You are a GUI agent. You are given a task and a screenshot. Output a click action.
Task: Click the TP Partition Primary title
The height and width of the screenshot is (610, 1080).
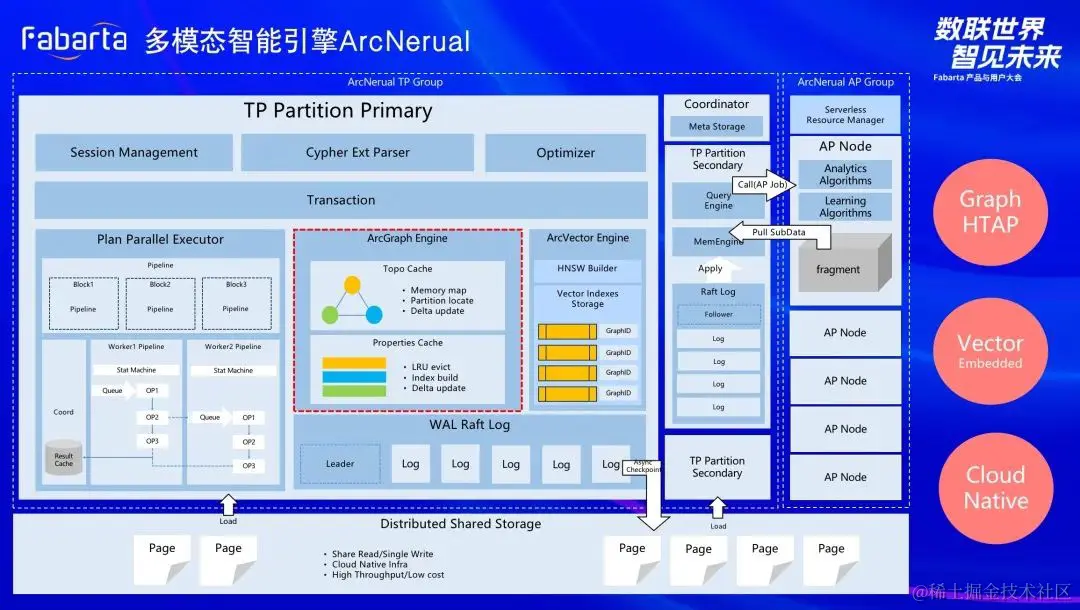click(x=338, y=111)
